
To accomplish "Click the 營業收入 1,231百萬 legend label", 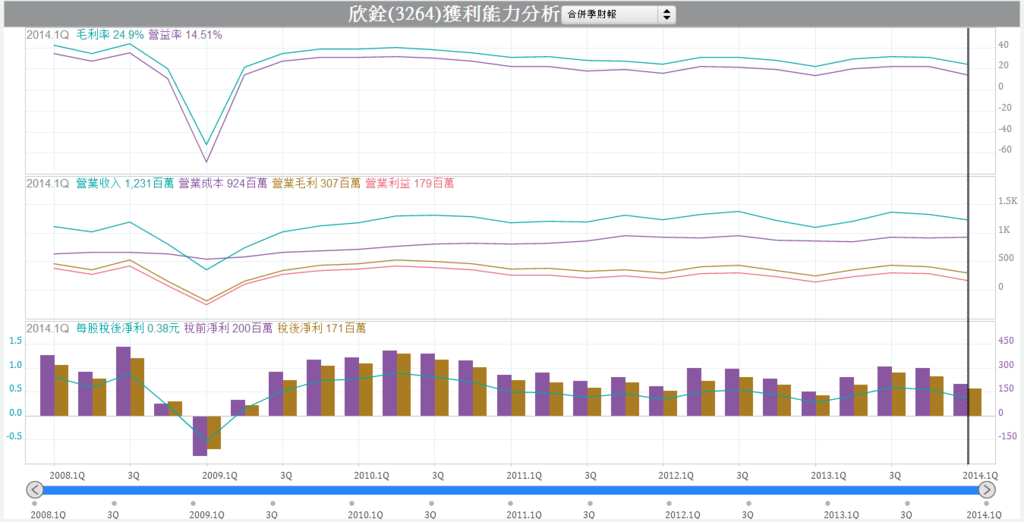I will click(x=125, y=184).
